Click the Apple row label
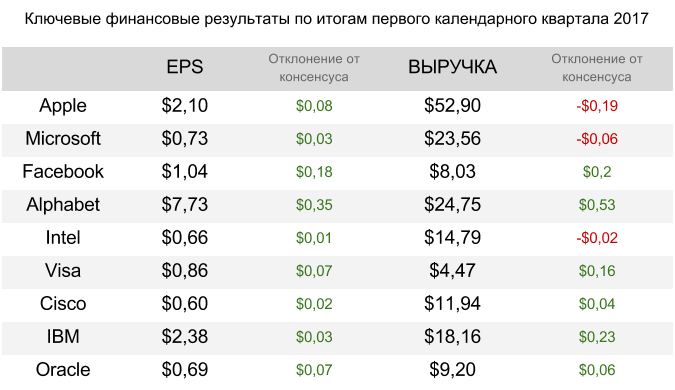The height and width of the screenshot is (390, 675). [x=63, y=106]
